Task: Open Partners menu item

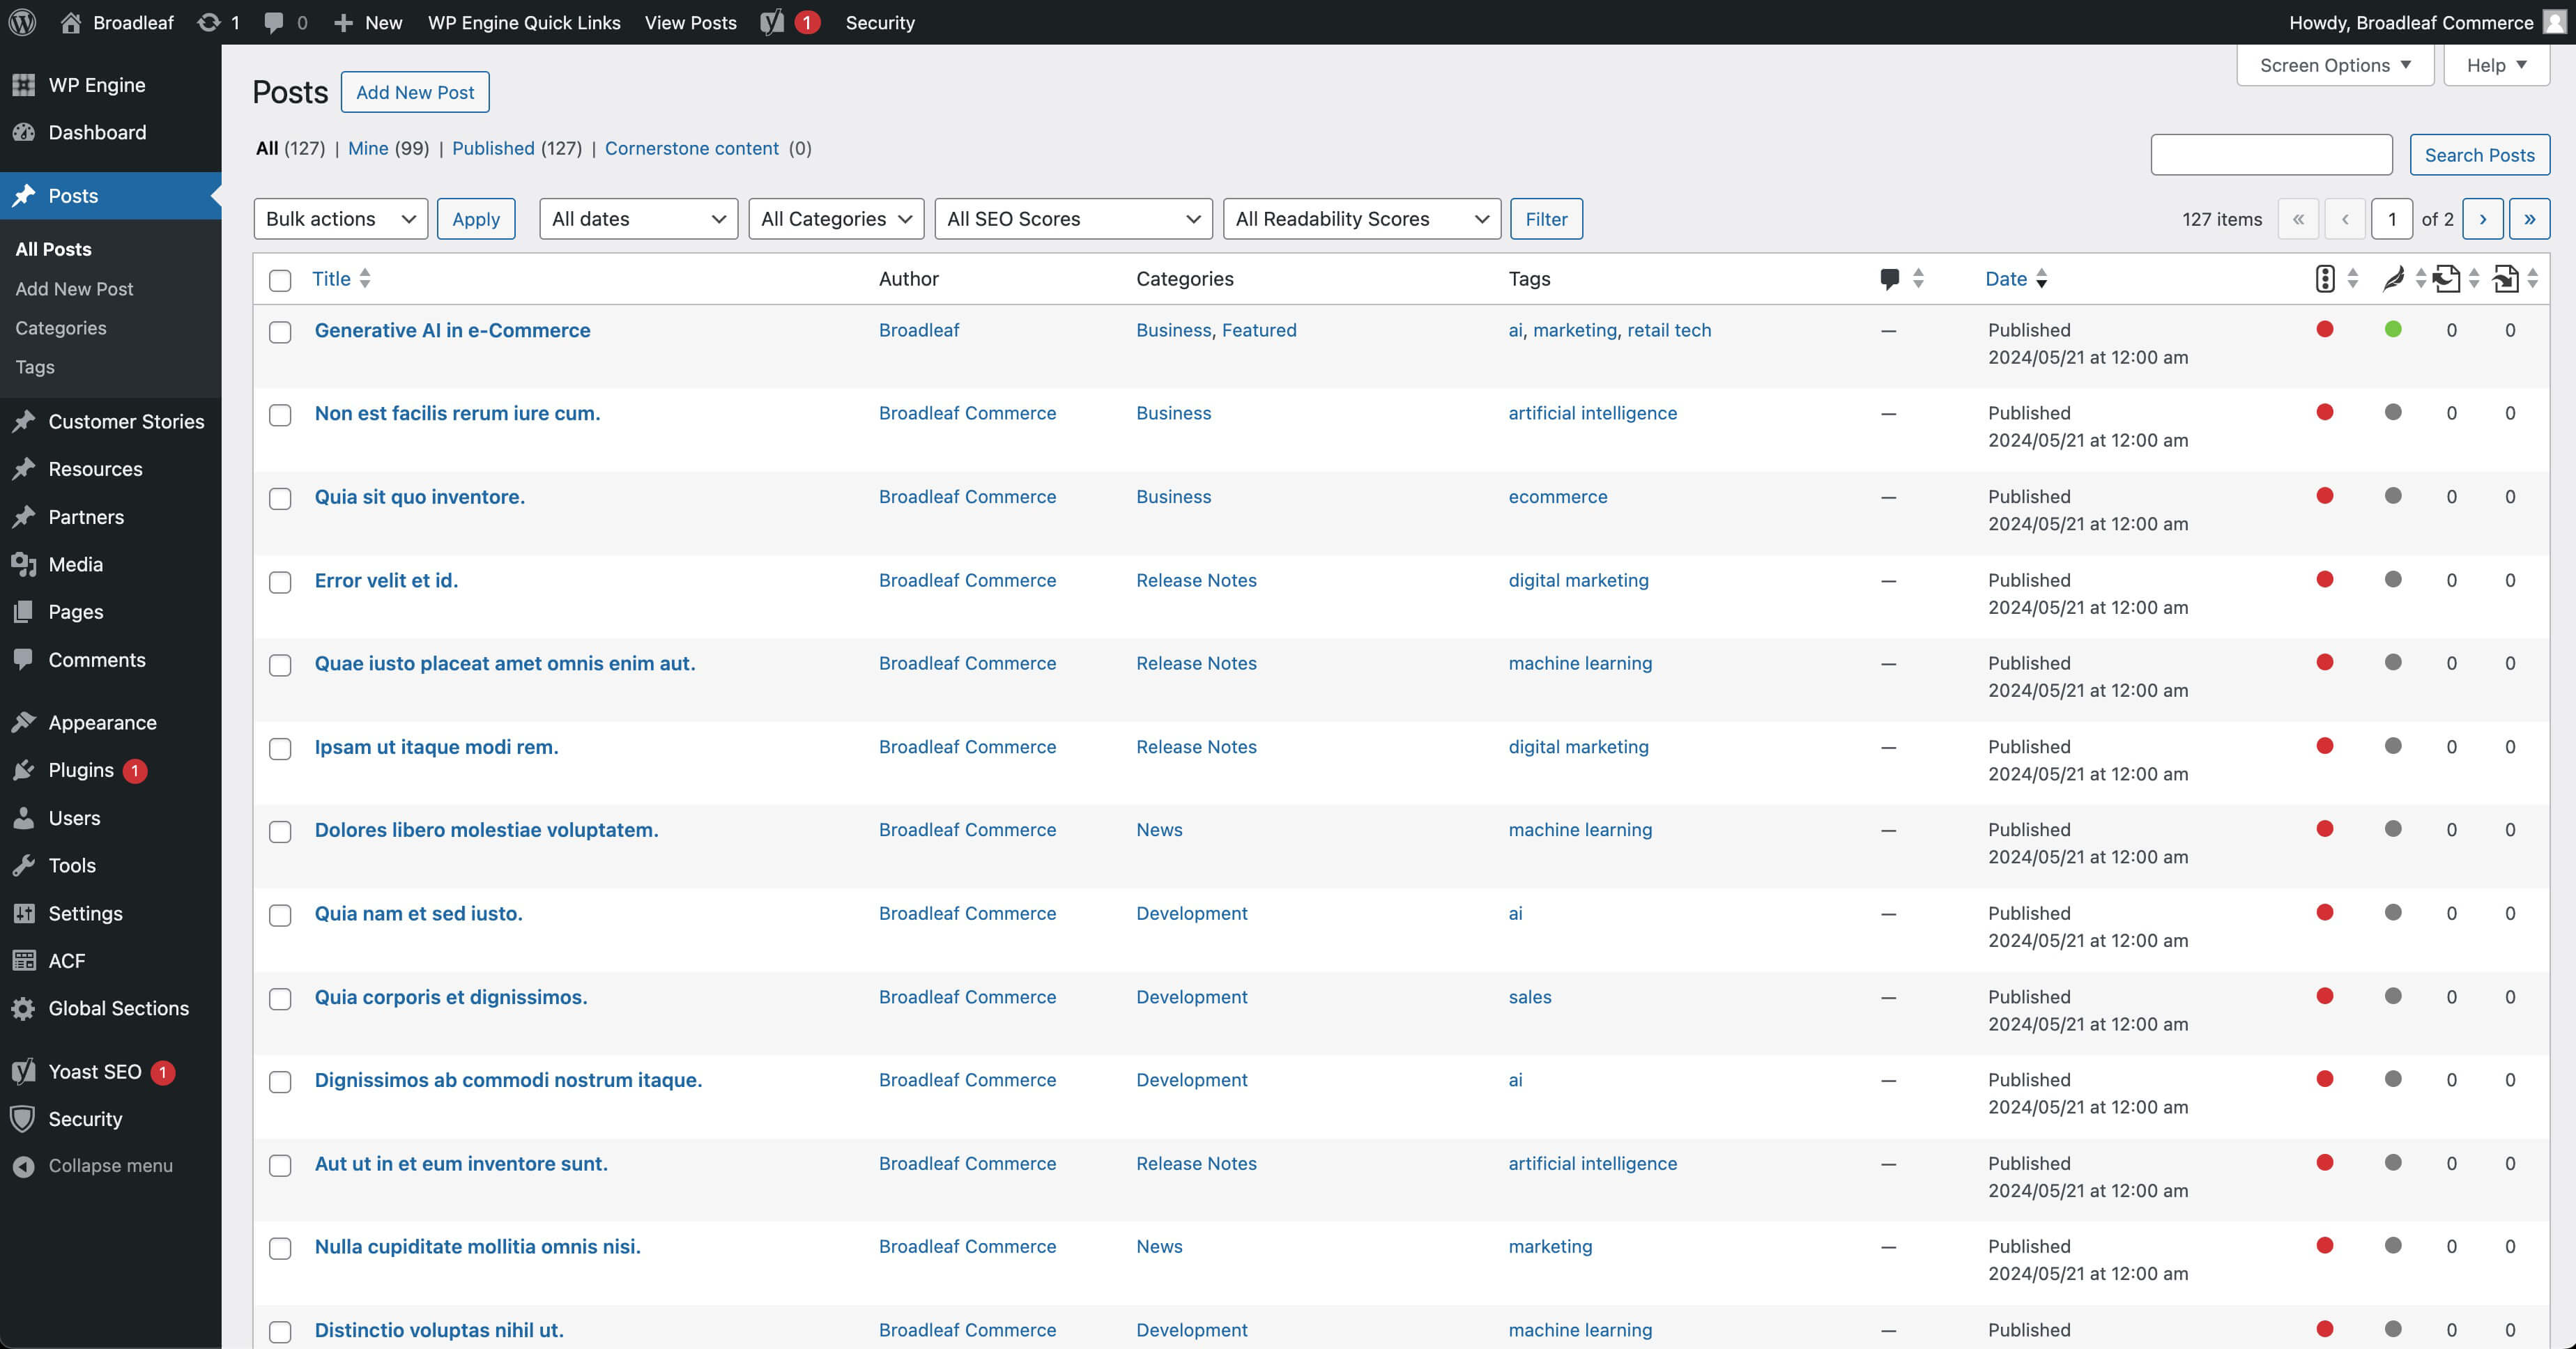Action: click(x=110, y=517)
